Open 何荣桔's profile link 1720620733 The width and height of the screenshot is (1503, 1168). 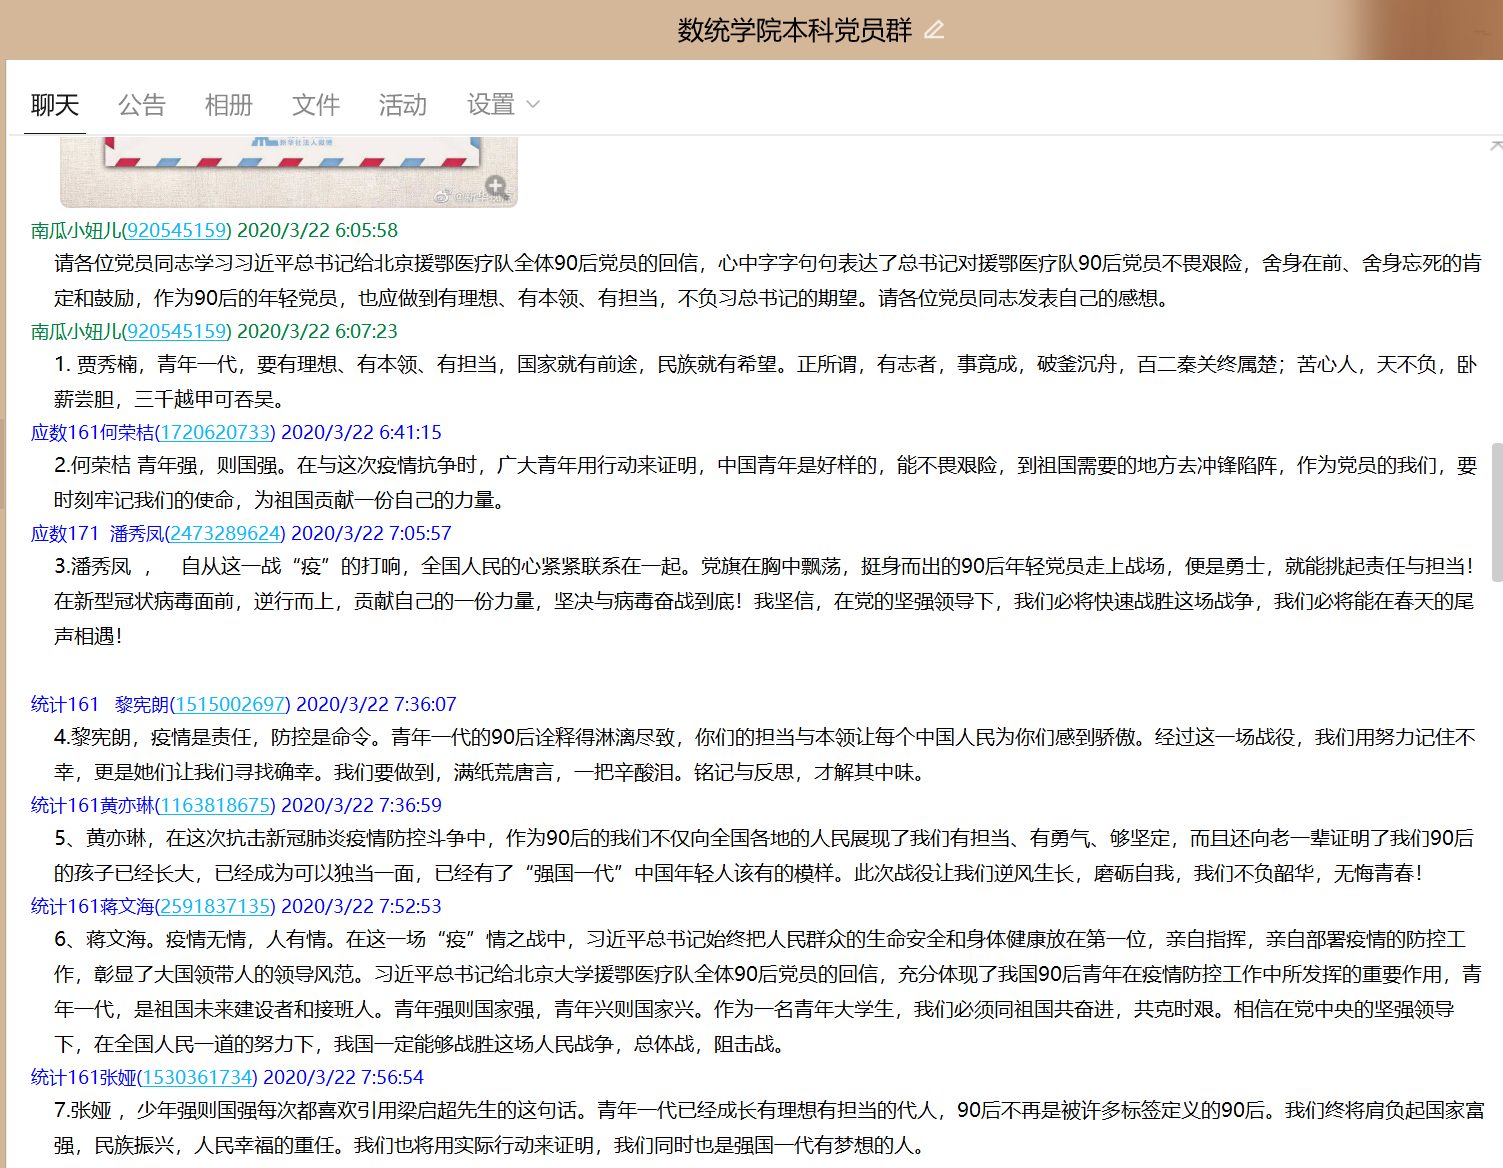point(215,433)
